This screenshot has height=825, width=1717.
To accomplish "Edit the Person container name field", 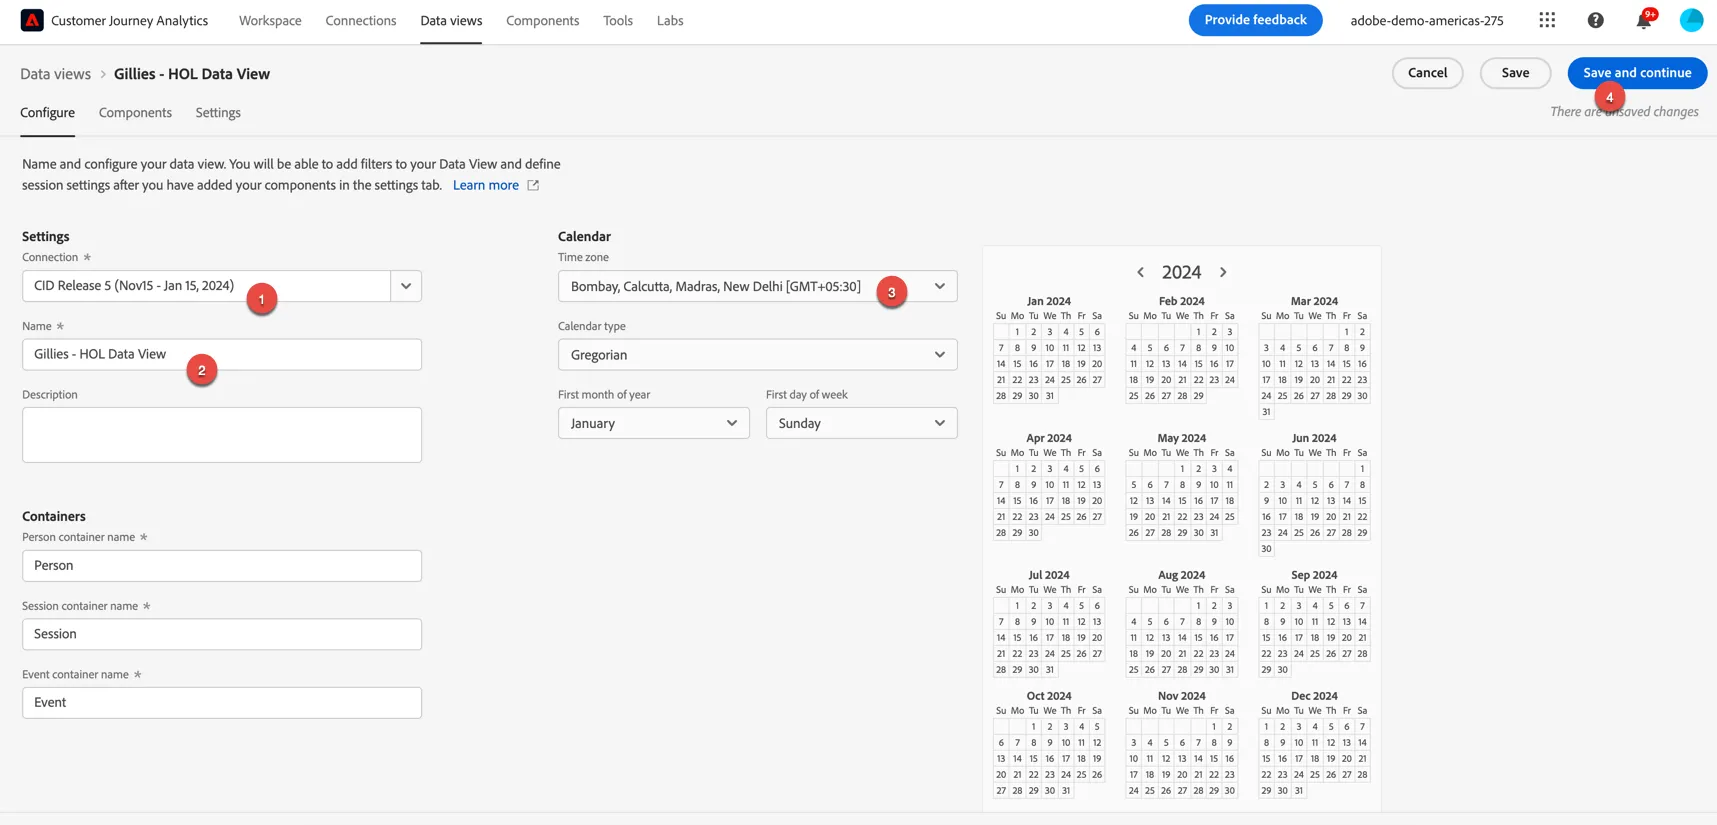I will coord(222,566).
